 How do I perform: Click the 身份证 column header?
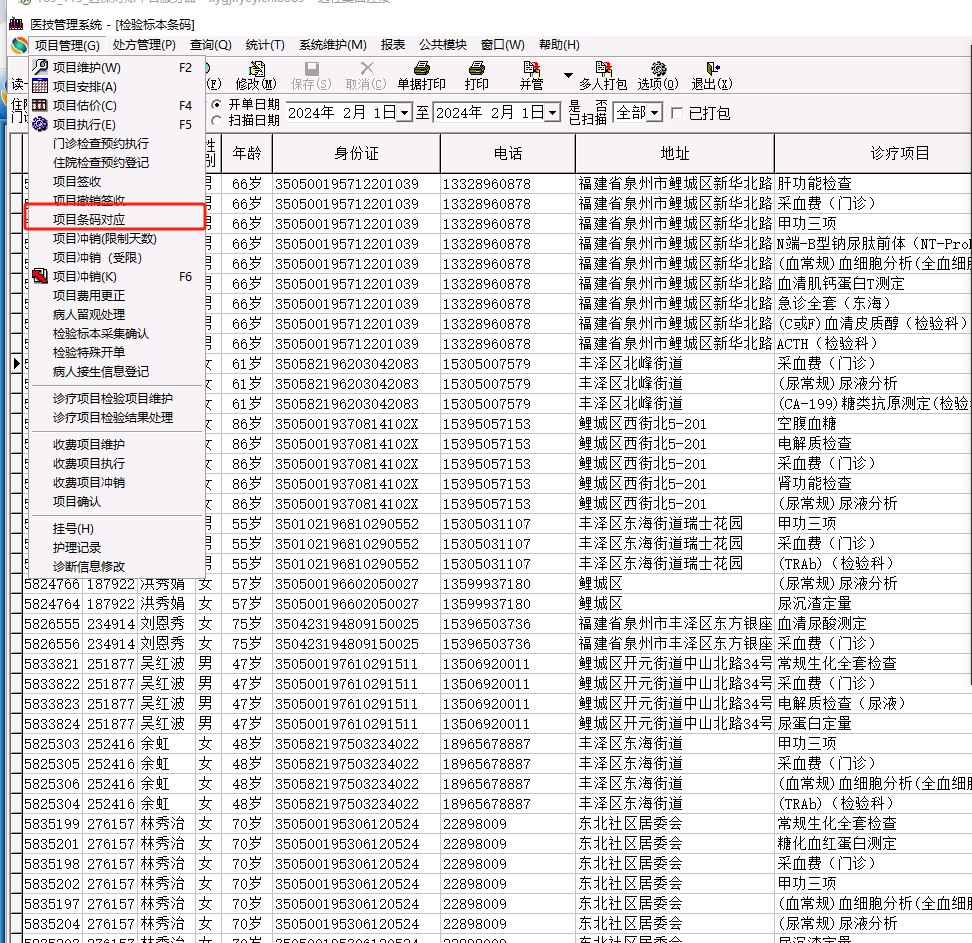click(356, 153)
